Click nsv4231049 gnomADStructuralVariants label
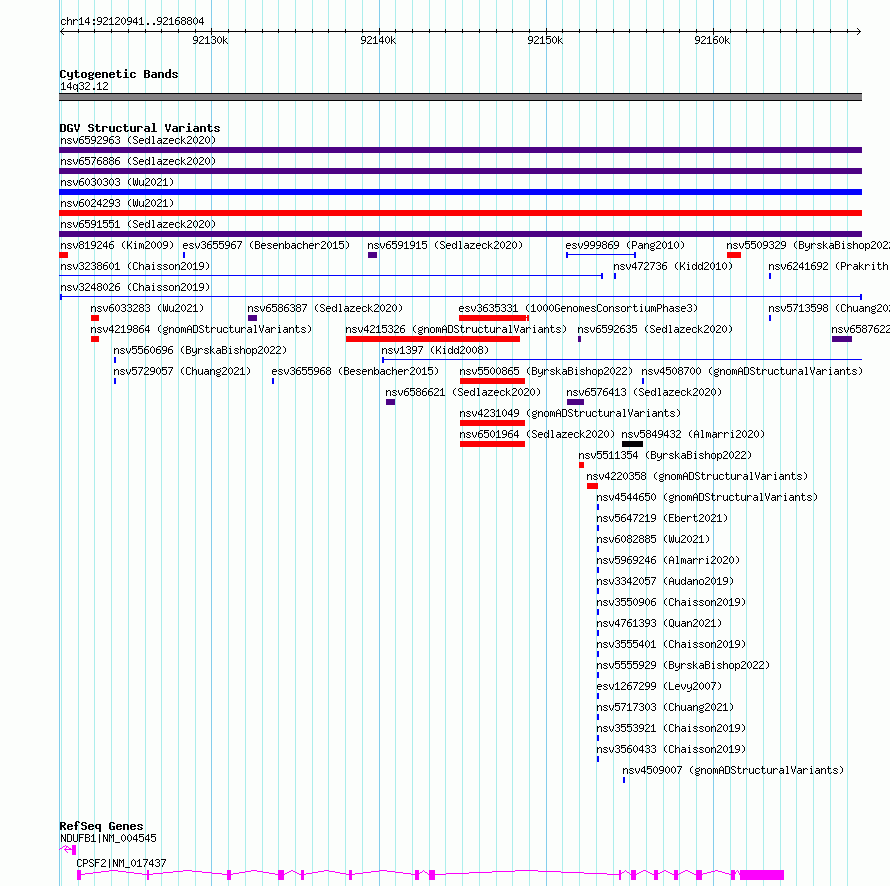Screen dimensions: 890x886 [x=570, y=413]
